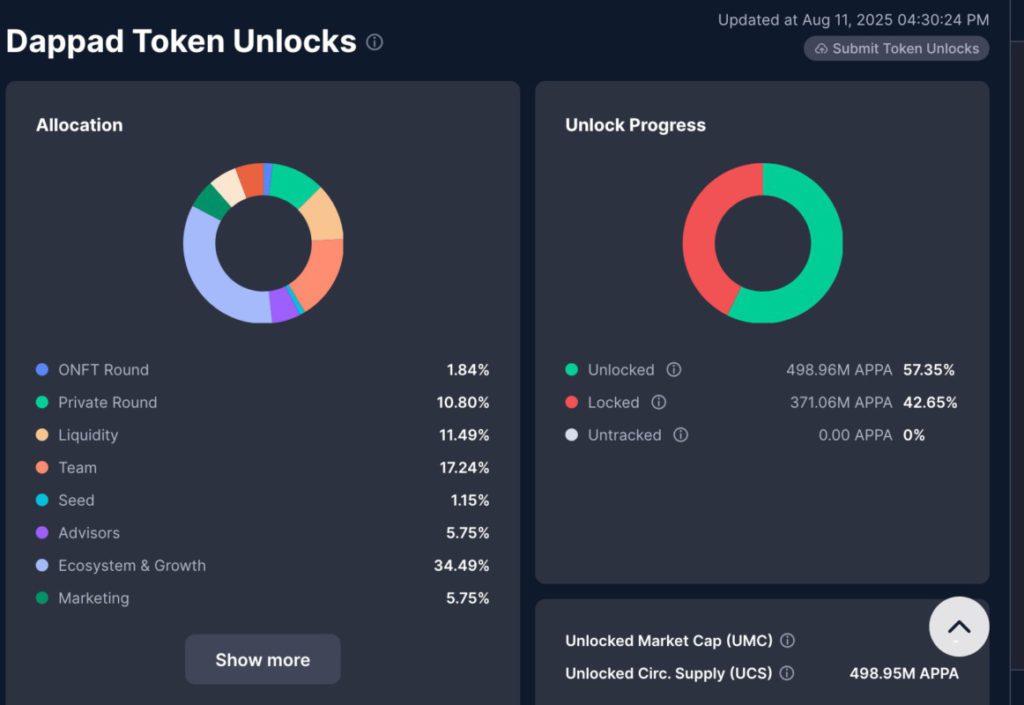This screenshot has width=1024, height=705.
Task: Click info icon next to Unlocked label
Action: click(x=674, y=370)
